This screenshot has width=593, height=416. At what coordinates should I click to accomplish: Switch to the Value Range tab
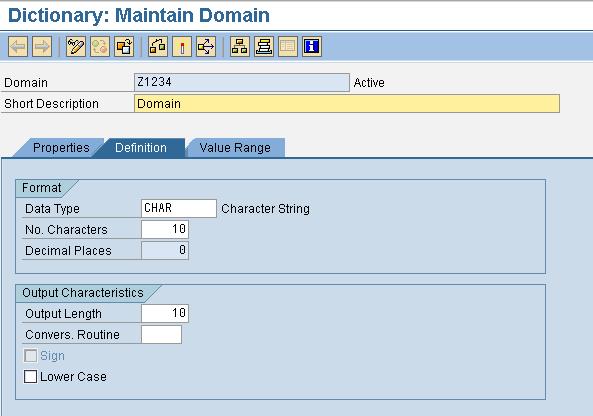[235, 147]
